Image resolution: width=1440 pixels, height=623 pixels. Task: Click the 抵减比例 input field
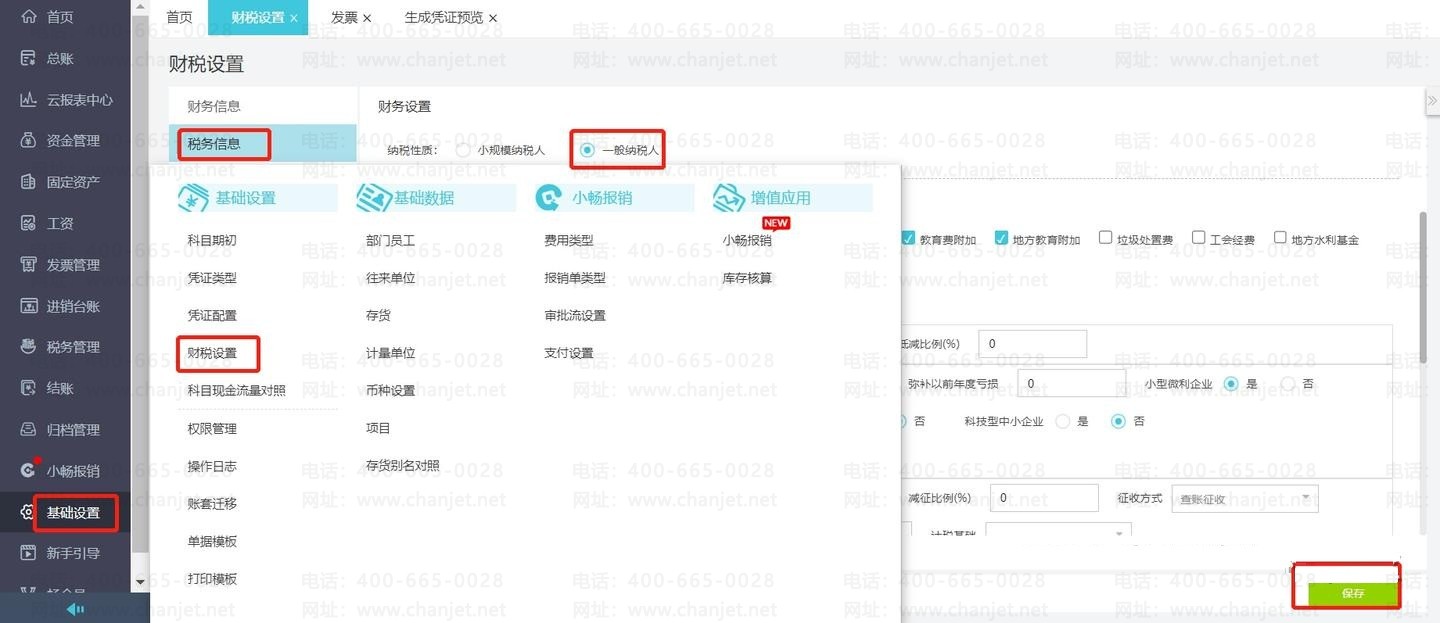[1032, 344]
